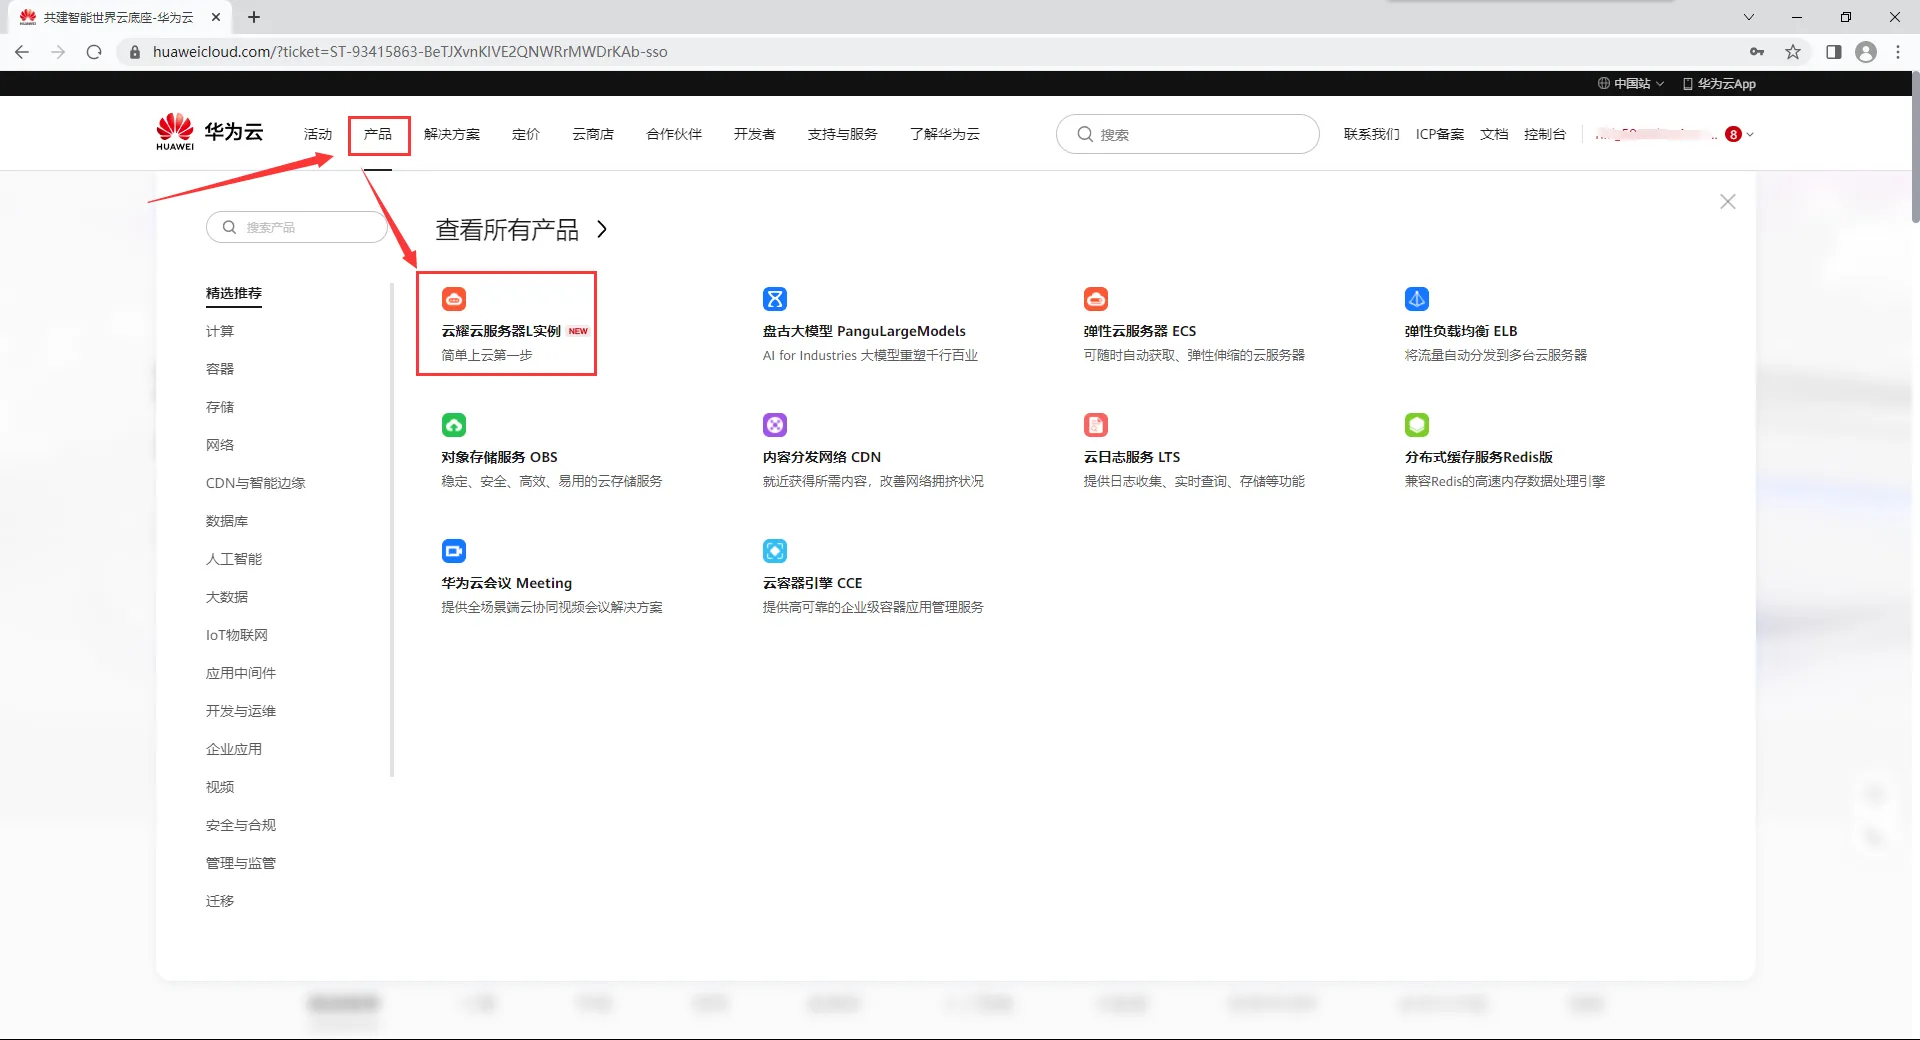
Task: Open the 合作伙伴 menu
Action: tap(674, 134)
